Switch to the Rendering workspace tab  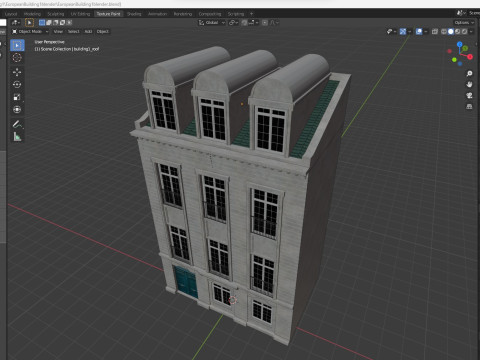click(183, 14)
